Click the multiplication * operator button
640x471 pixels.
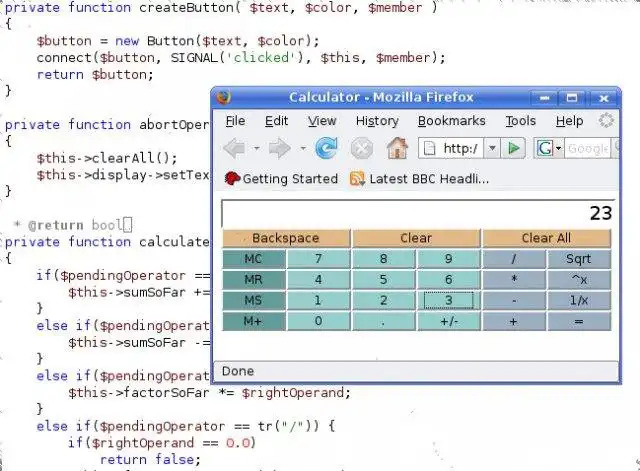[514, 280]
